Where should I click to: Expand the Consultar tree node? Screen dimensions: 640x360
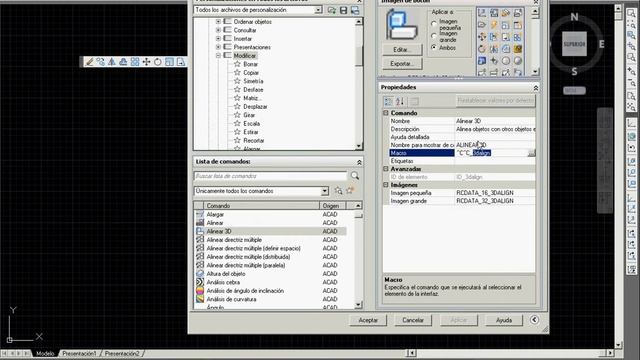(218, 30)
